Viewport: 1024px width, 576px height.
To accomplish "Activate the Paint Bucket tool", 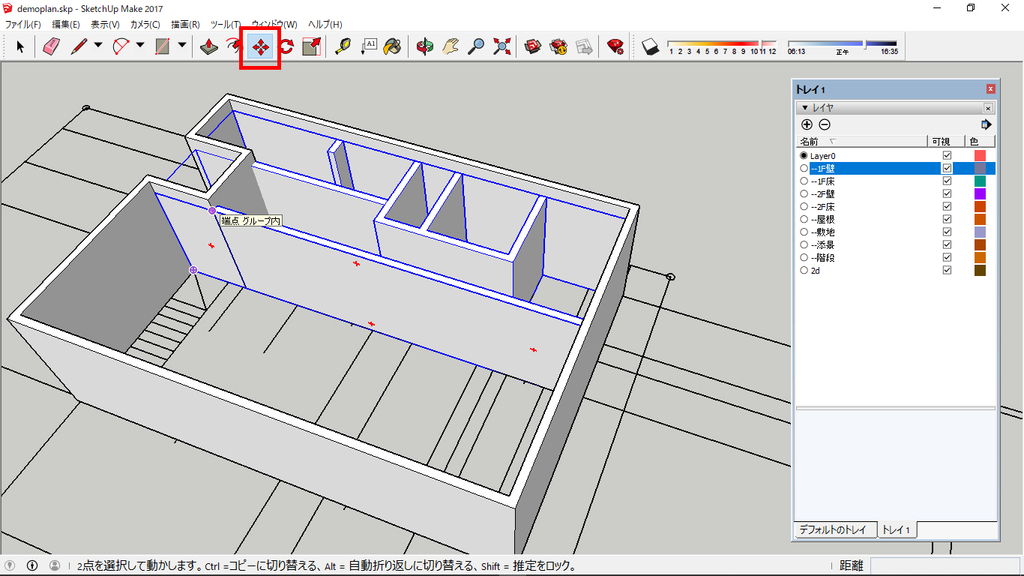I will 392,46.
